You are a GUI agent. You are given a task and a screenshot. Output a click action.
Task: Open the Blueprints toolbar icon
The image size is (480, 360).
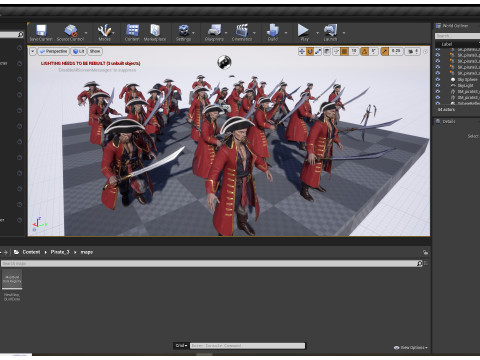[x=214, y=31]
